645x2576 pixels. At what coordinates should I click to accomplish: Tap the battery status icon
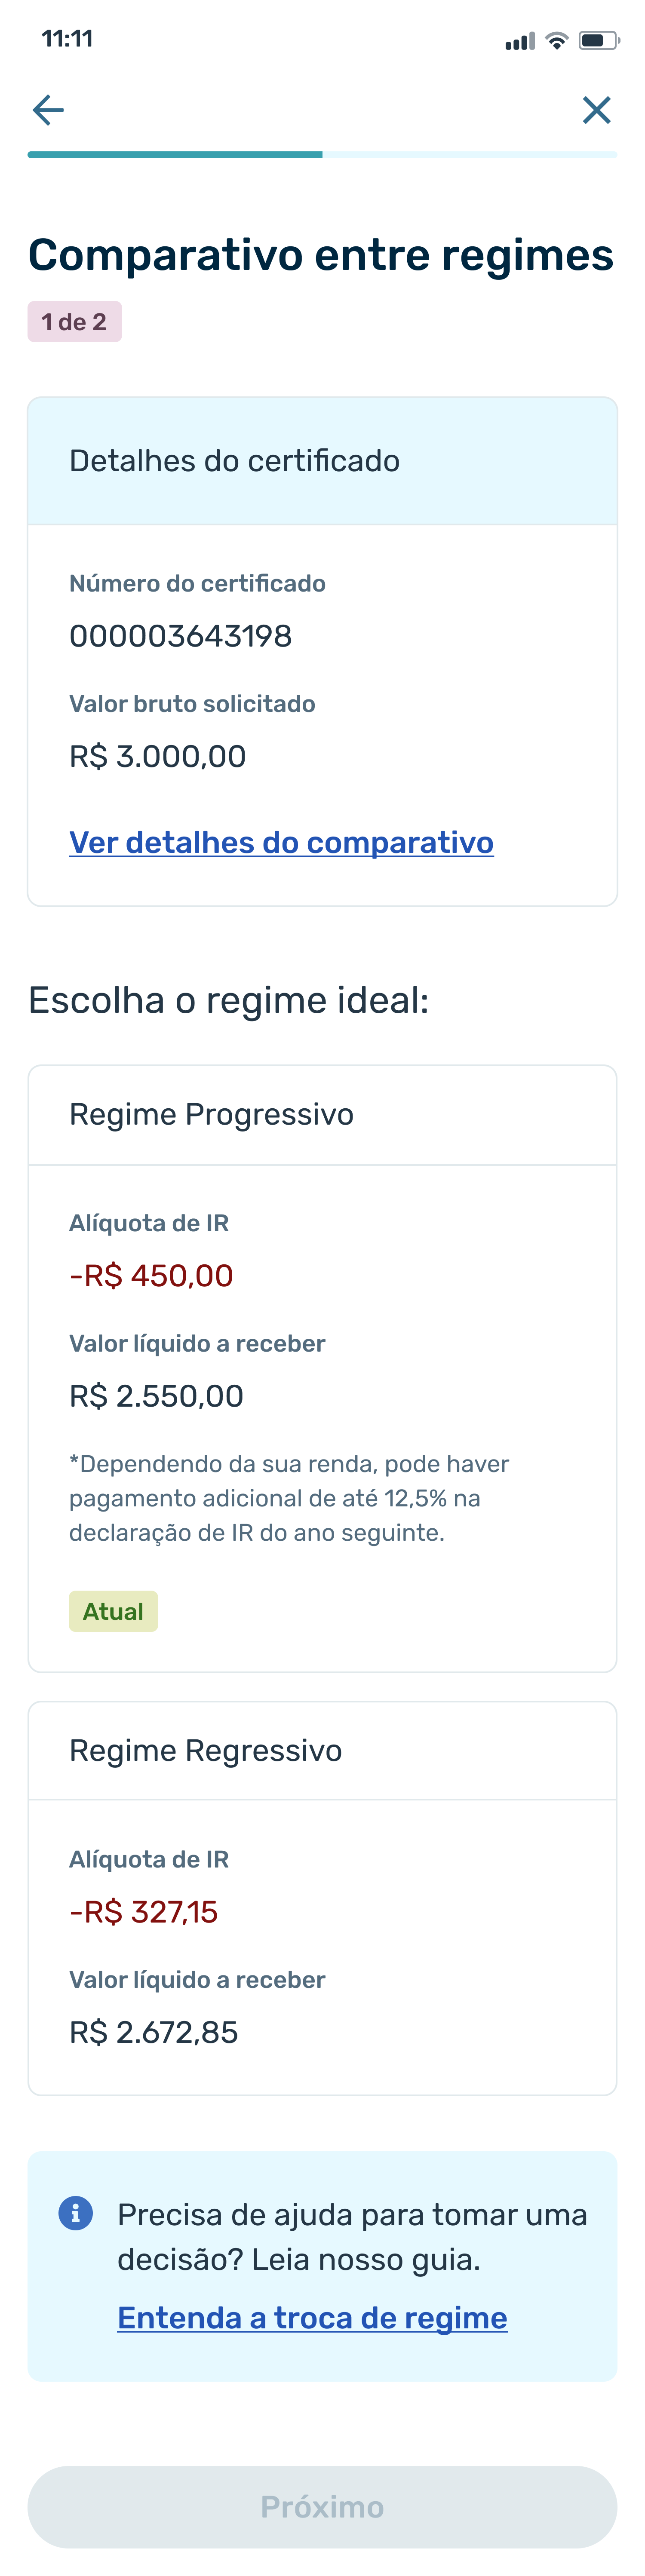coord(598,41)
